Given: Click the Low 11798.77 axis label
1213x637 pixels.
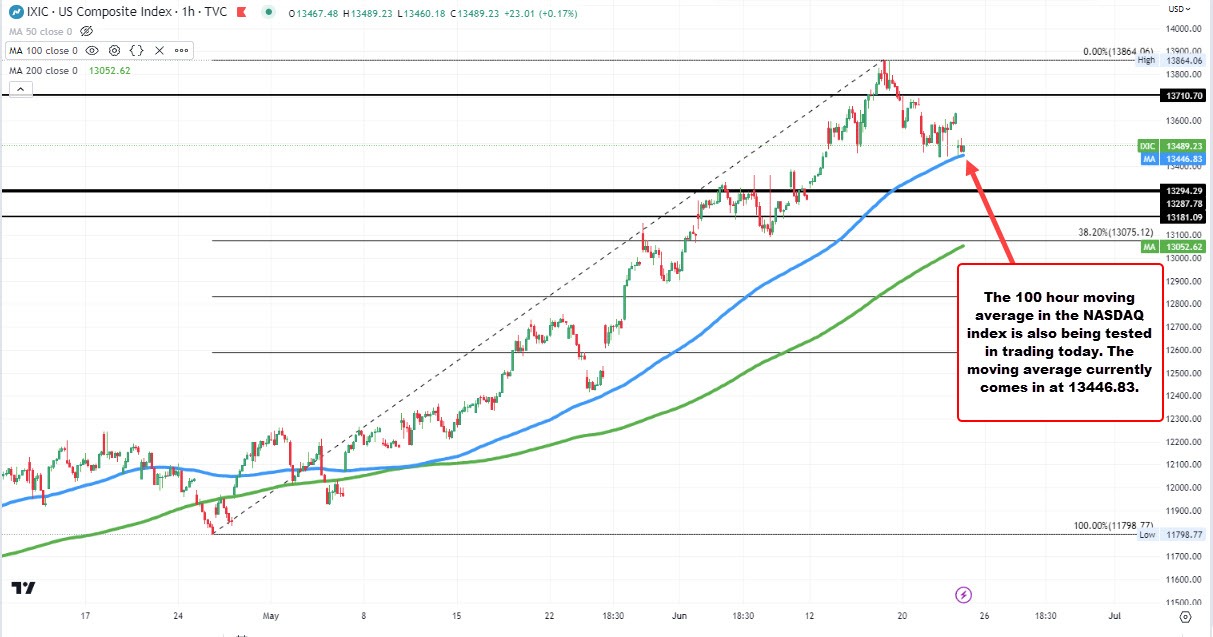Looking at the screenshot, I should (x=1173, y=535).
